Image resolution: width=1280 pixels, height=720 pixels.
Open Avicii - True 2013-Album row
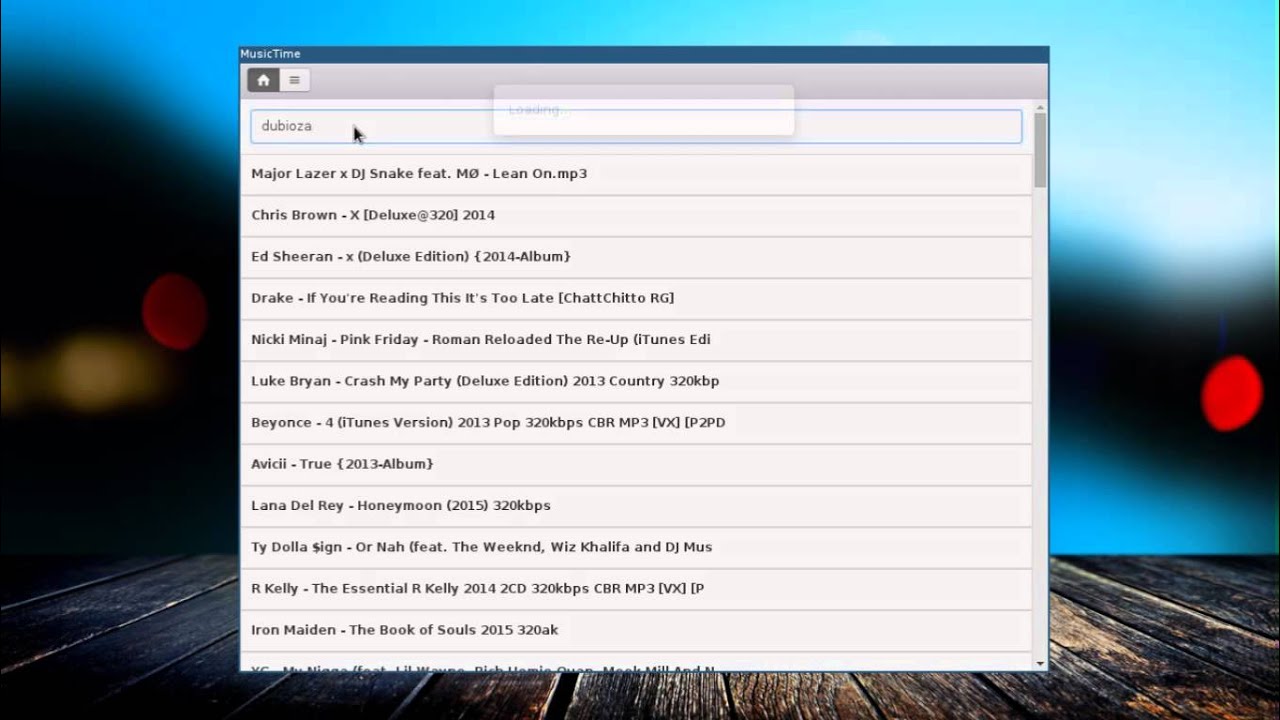636,465
